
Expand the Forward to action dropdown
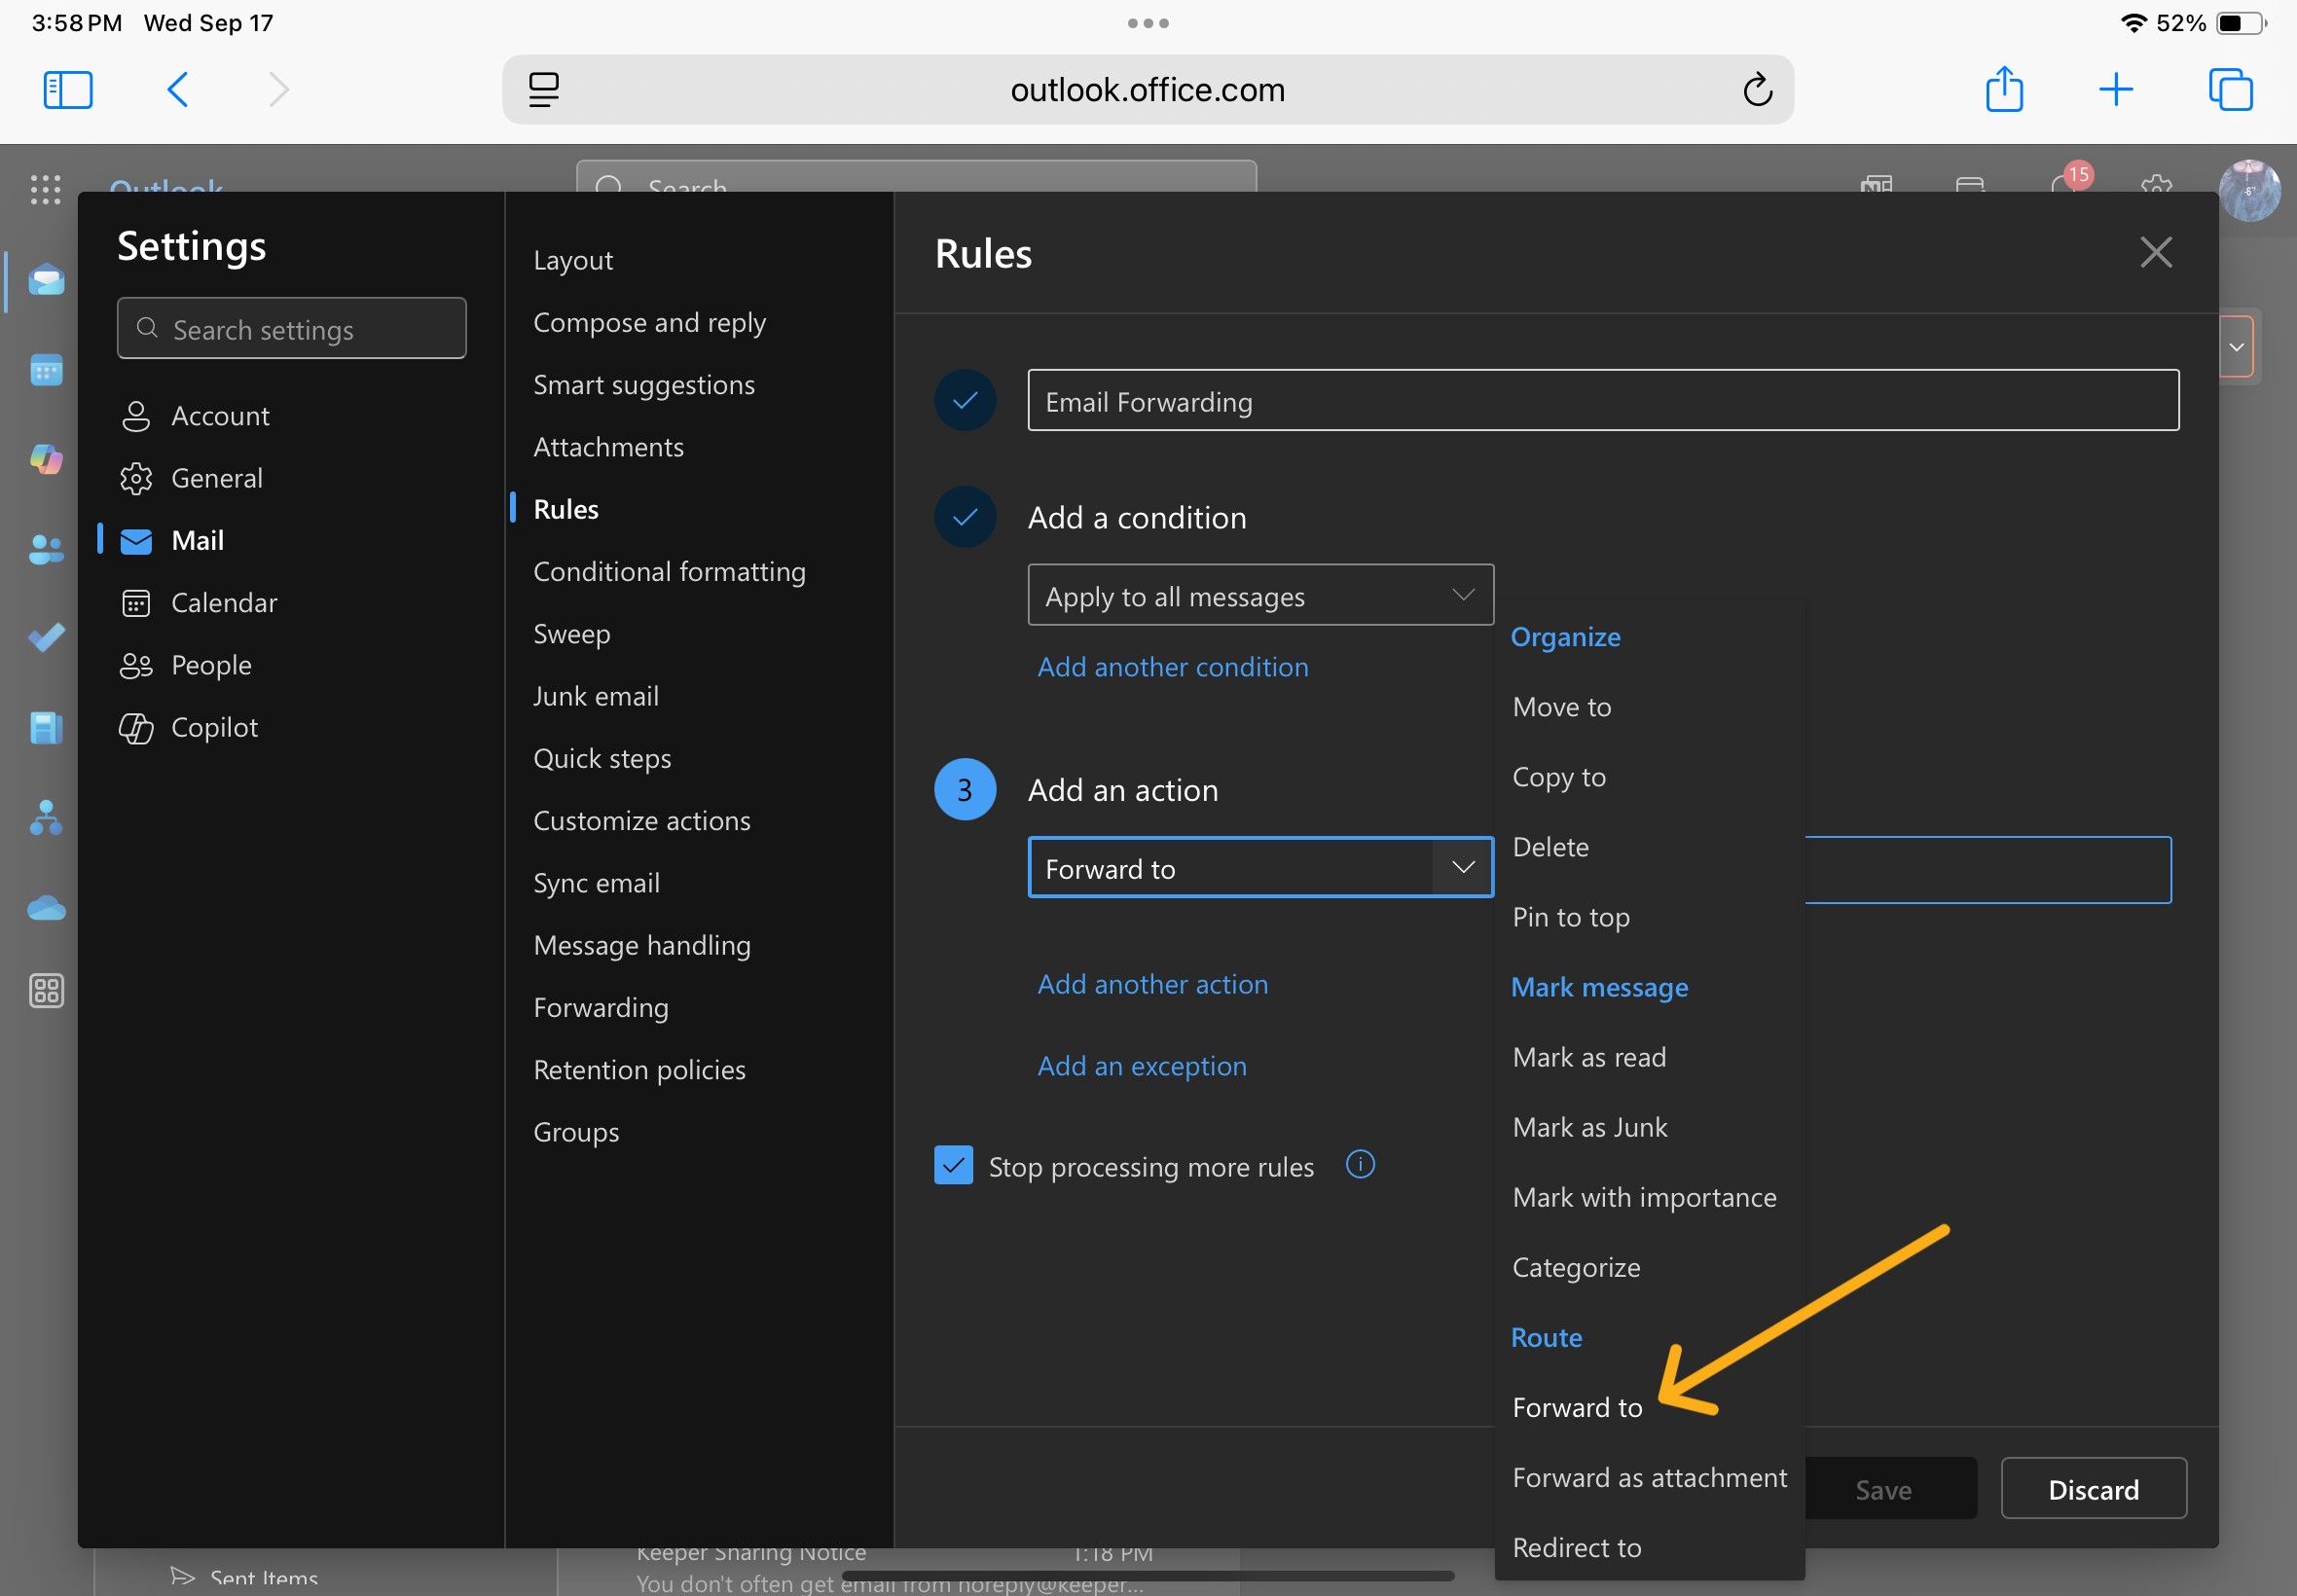(1461, 867)
